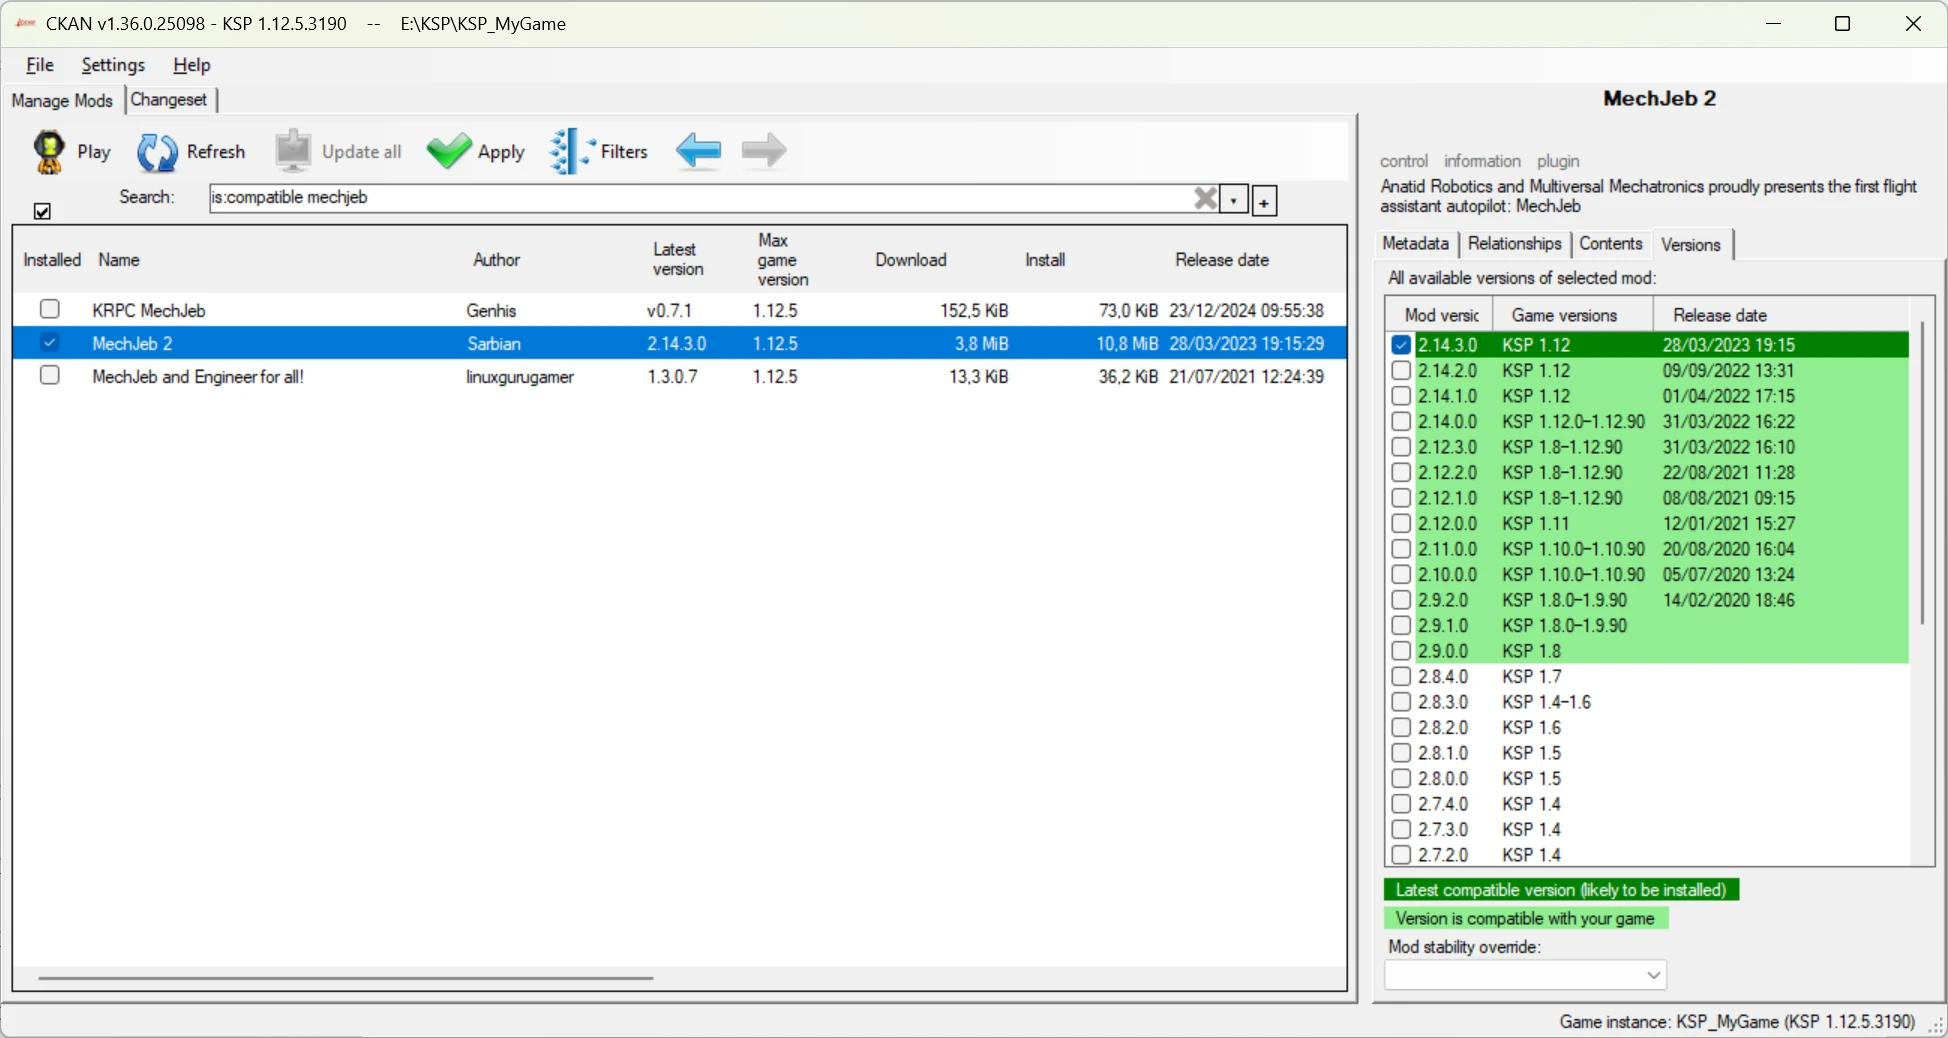The height and width of the screenshot is (1038, 1948).
Task: Click the 'control' tag link
Action: tap(1404, 161)
